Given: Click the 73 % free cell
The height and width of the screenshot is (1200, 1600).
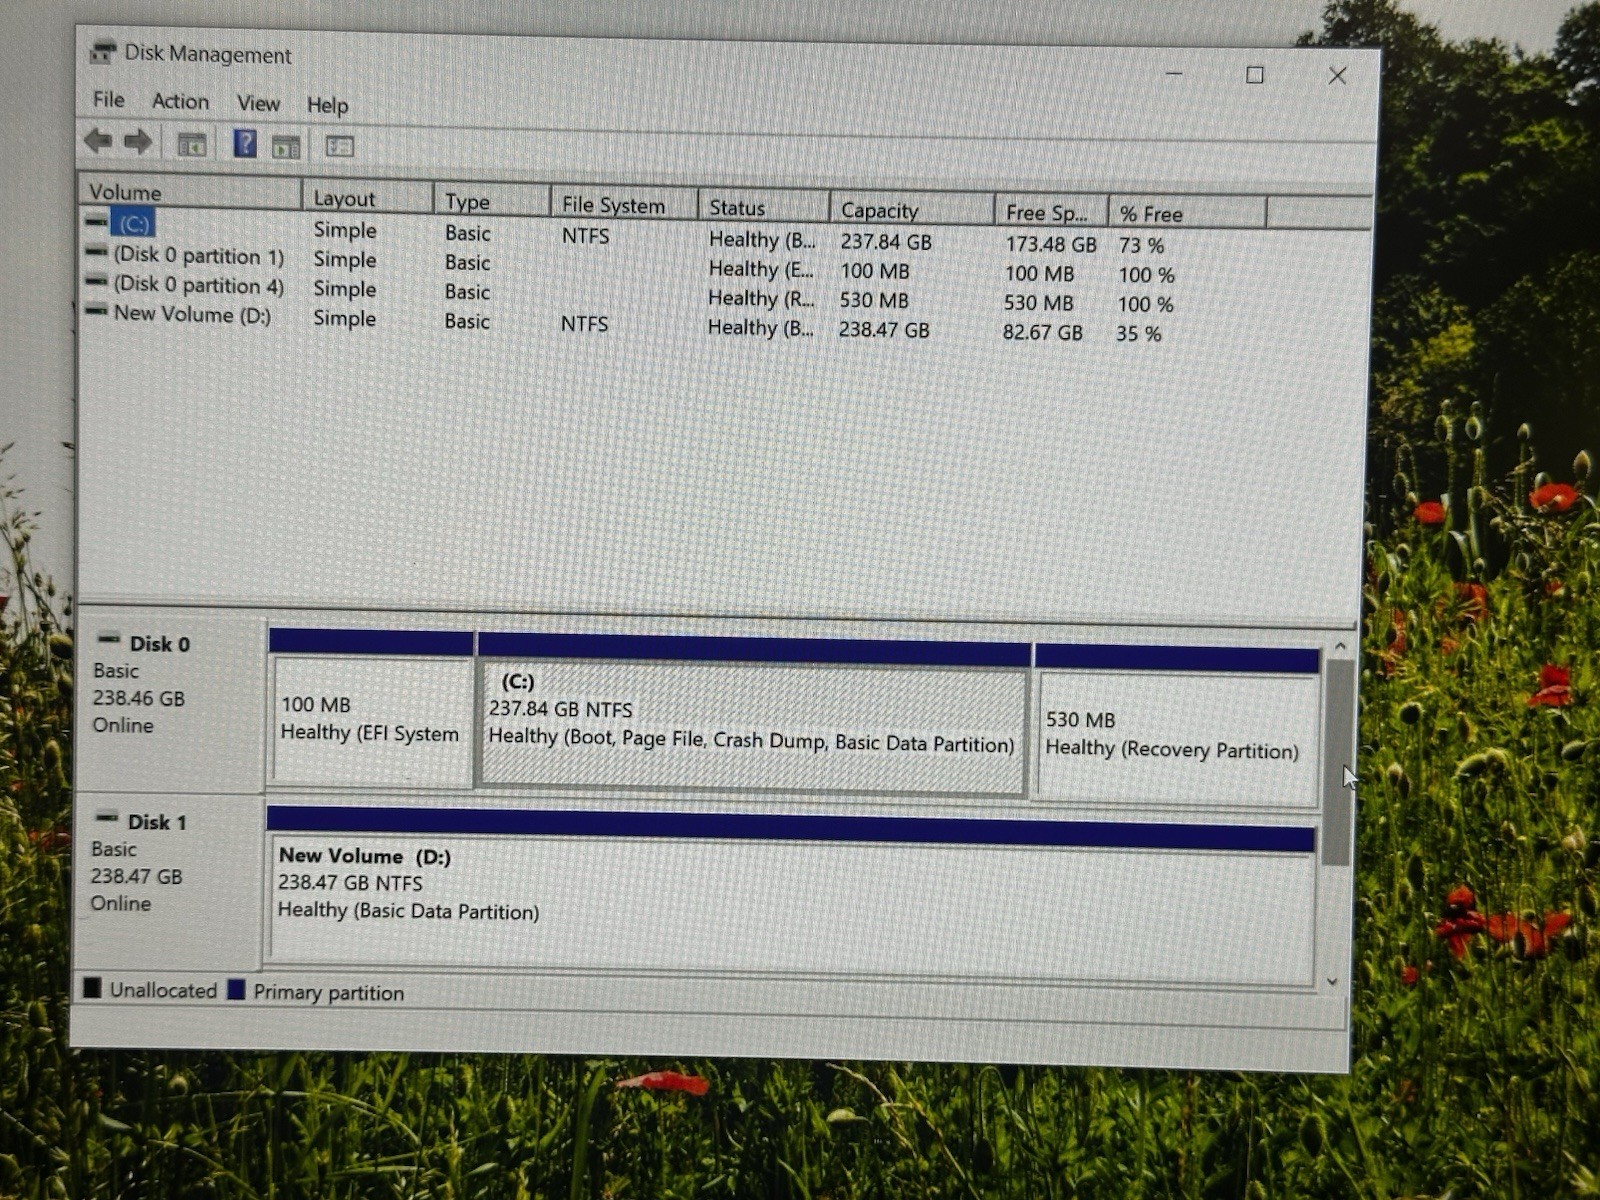Looking at the screenshot, I should click(x=1141, y=245).
